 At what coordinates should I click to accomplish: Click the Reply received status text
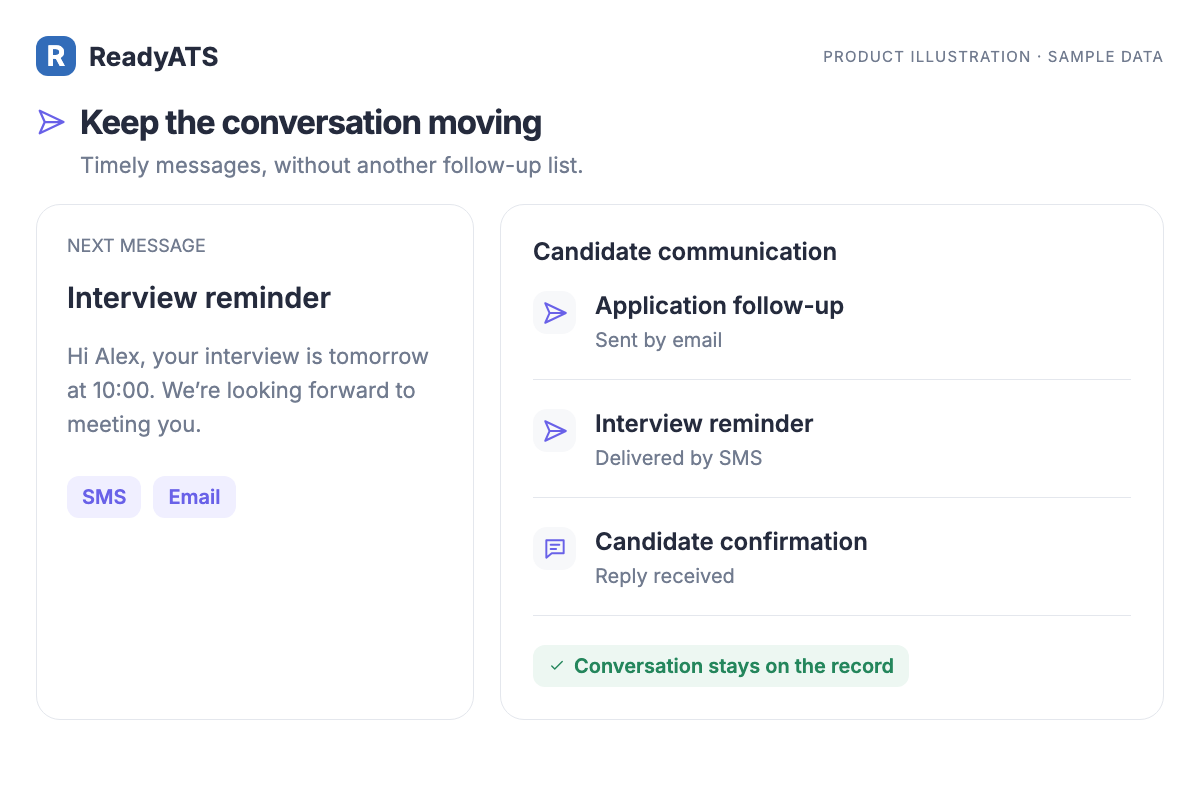(x=665, y=576)
